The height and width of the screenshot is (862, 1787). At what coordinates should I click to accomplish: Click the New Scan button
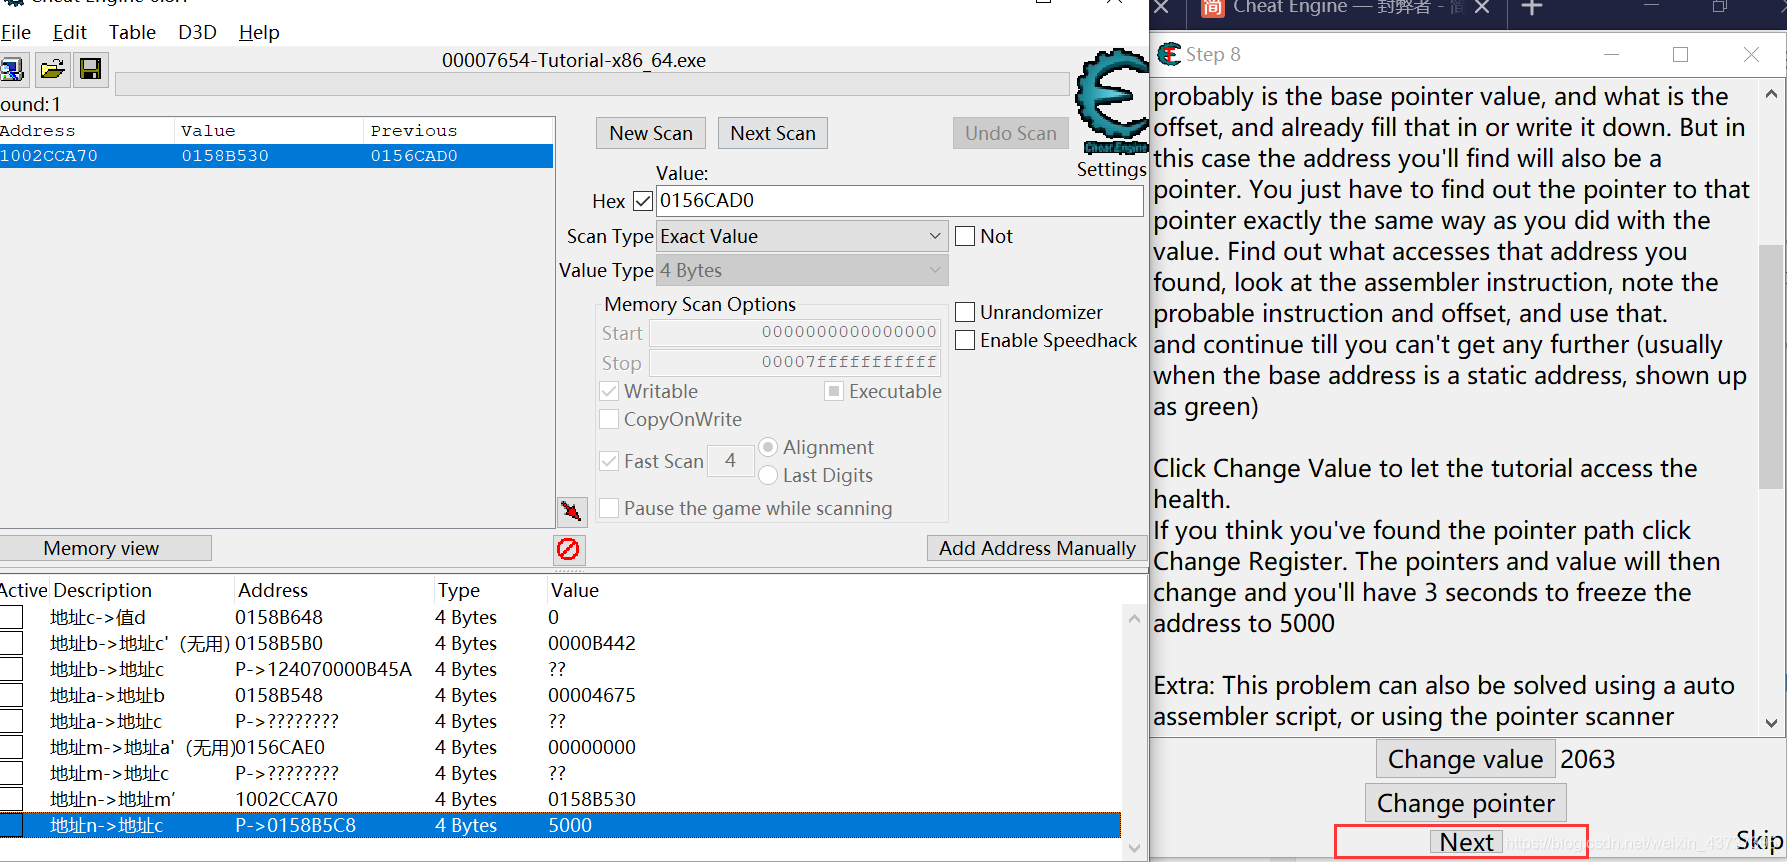[x=651, y=133]
